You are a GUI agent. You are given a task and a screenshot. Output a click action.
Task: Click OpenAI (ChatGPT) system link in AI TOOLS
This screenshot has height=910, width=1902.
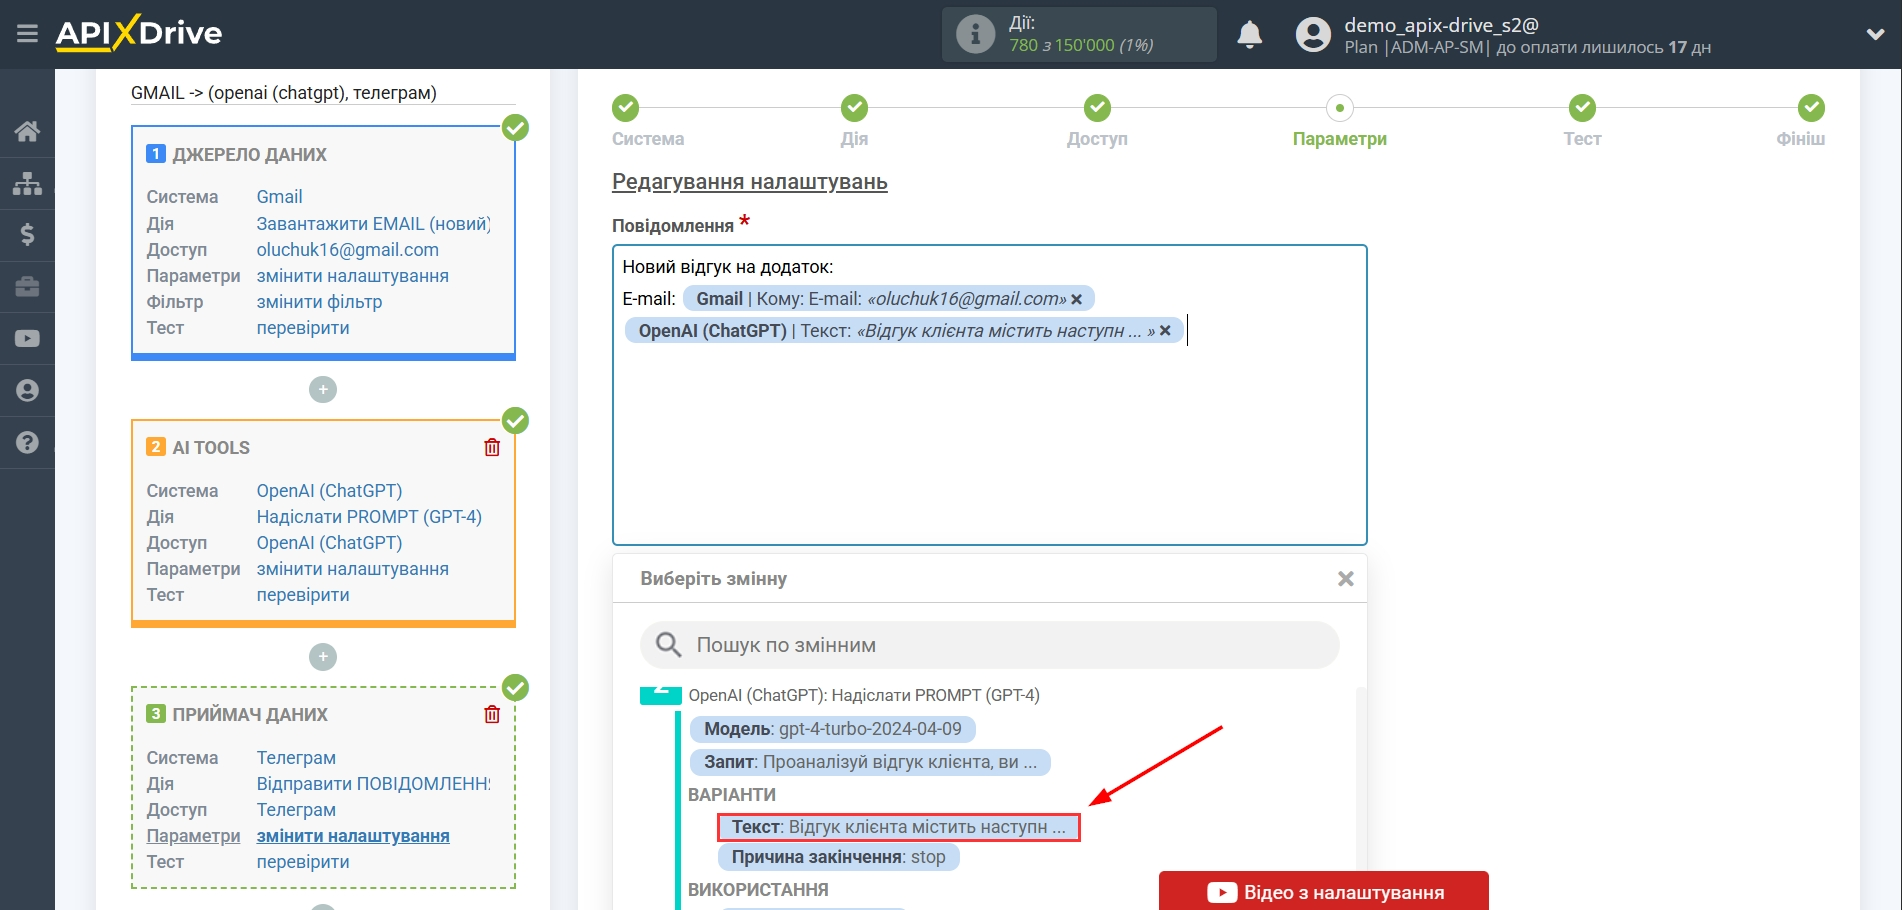(x=329, y=491)
